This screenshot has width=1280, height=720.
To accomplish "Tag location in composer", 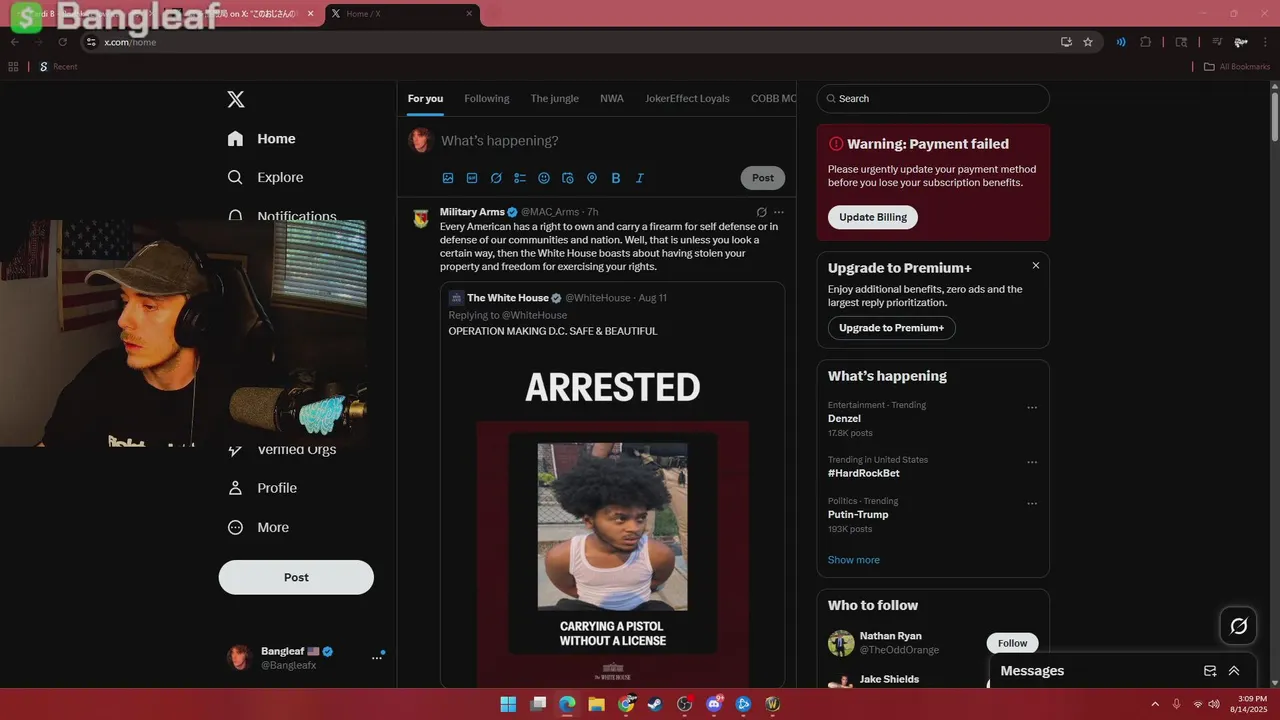I will 592,178.
